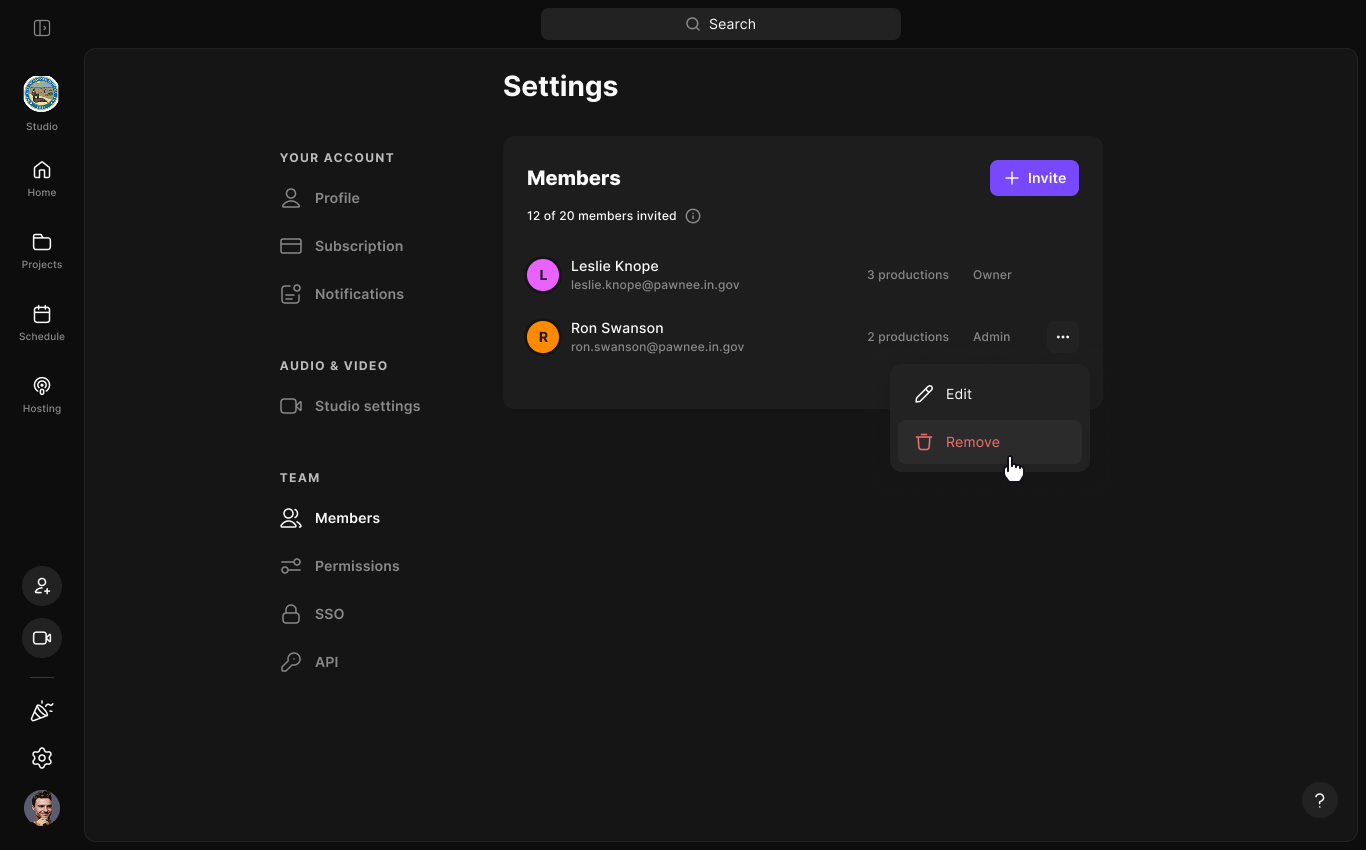Open Home from the left sidebar
The image size is (1366, 850).
[x=42, y=178]
